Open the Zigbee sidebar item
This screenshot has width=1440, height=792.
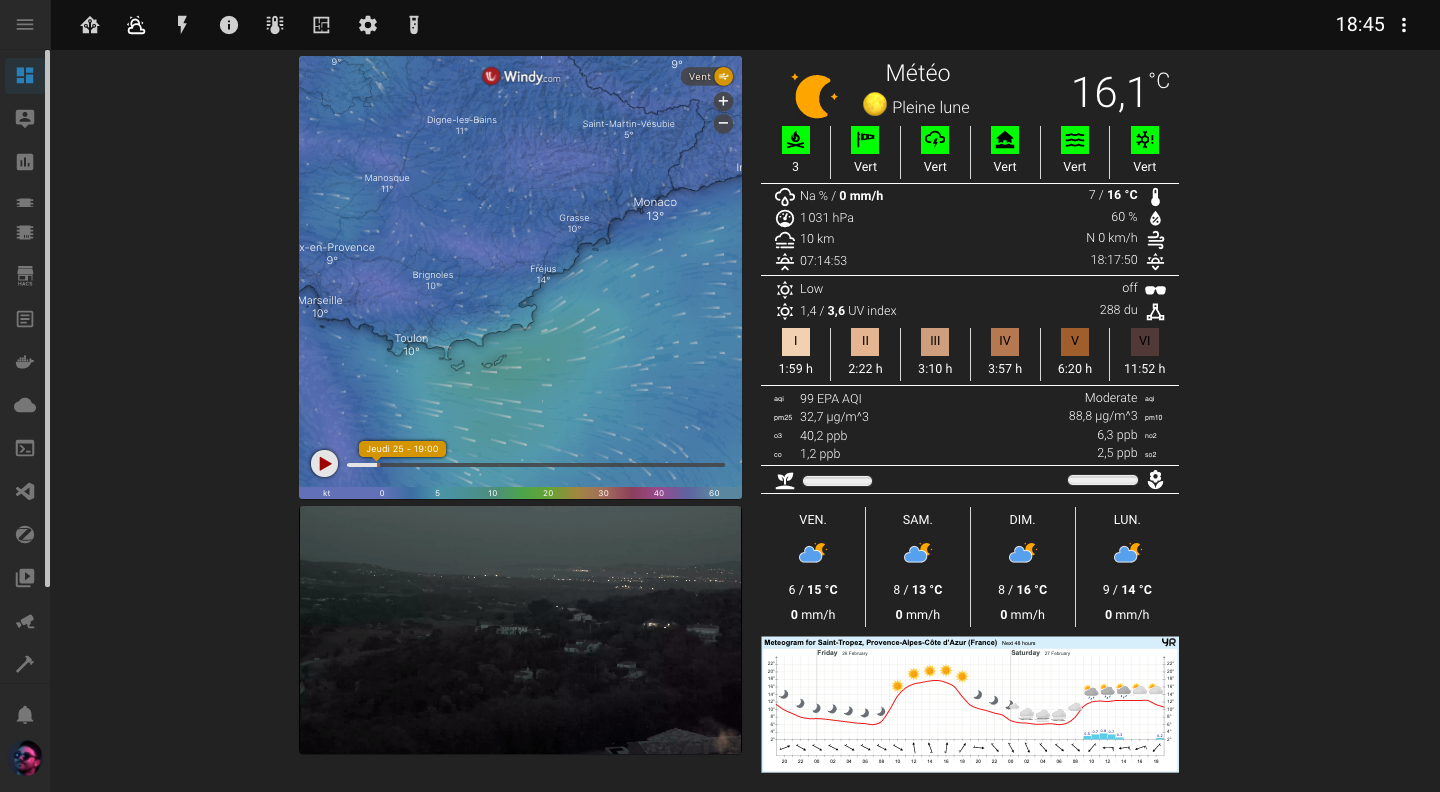click(25, 535)
